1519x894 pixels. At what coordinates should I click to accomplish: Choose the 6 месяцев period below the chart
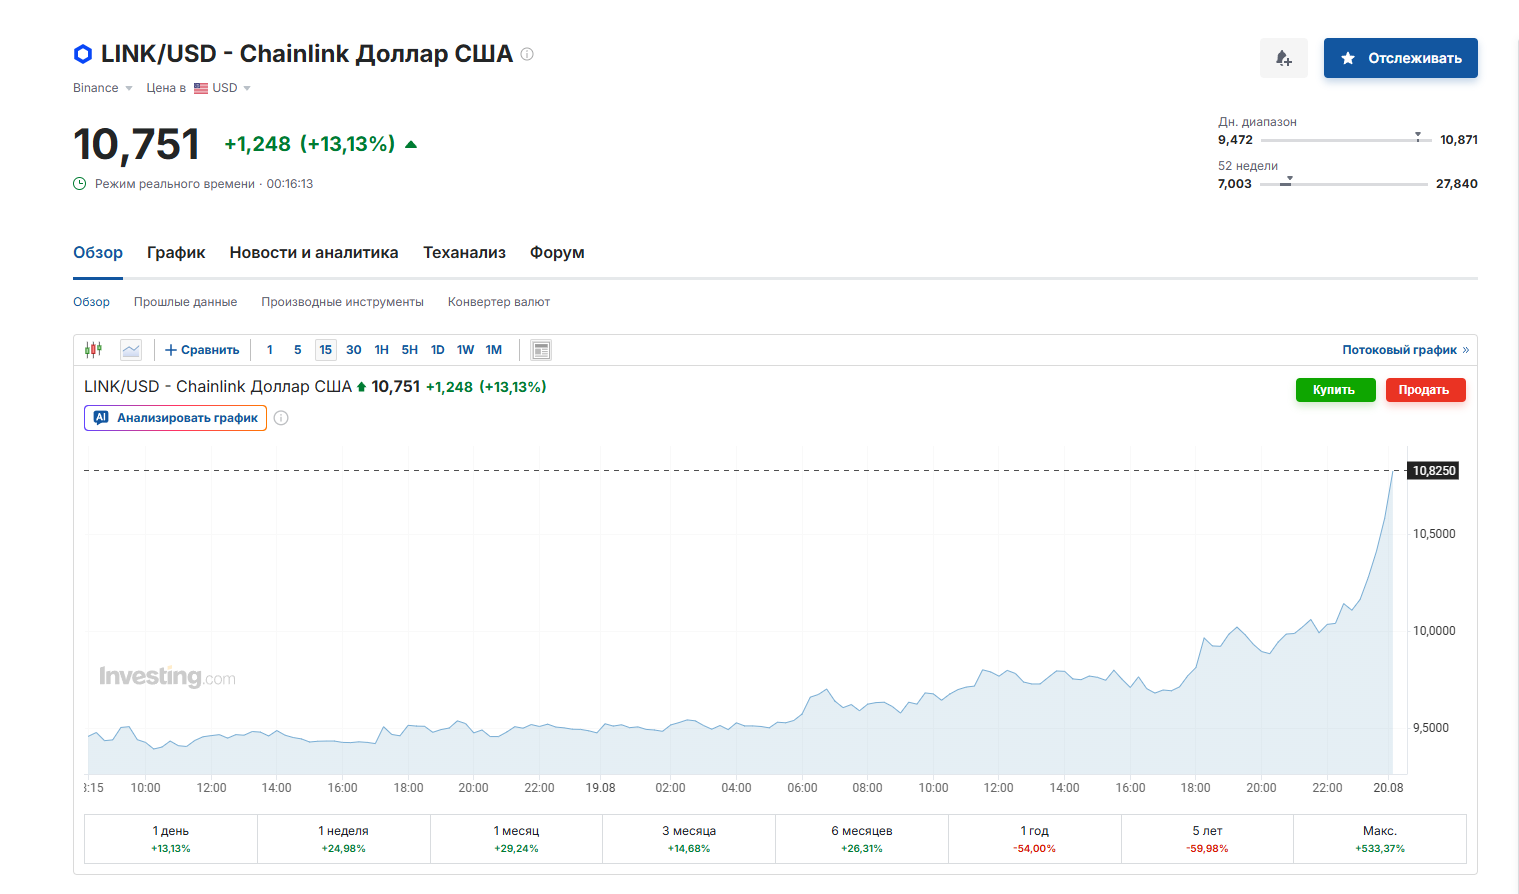pyautogui.click(x=862, y=839)
